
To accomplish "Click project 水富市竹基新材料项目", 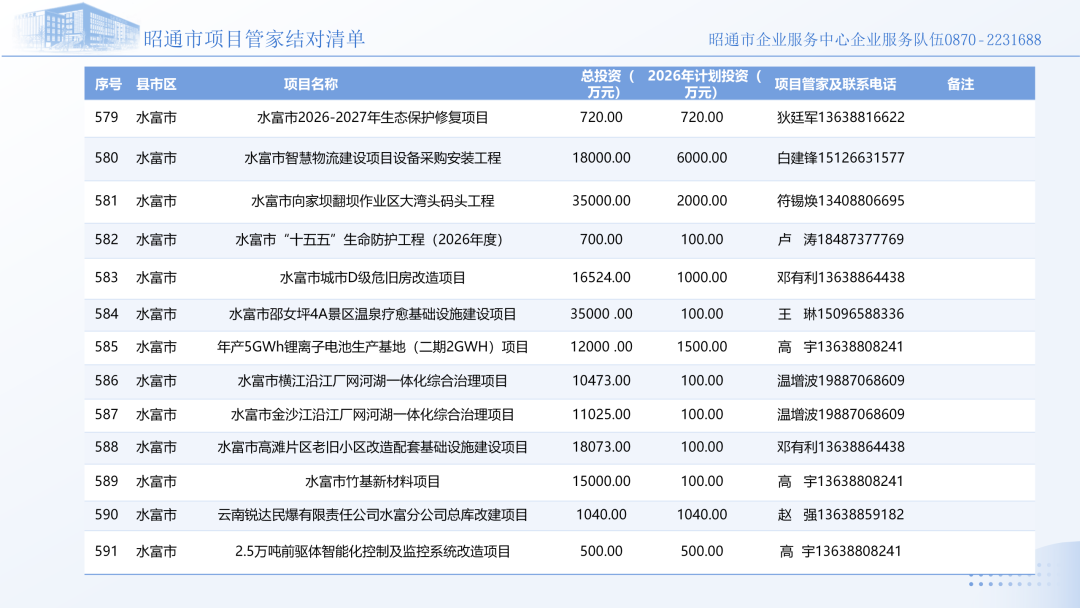I will coord(373,481).
